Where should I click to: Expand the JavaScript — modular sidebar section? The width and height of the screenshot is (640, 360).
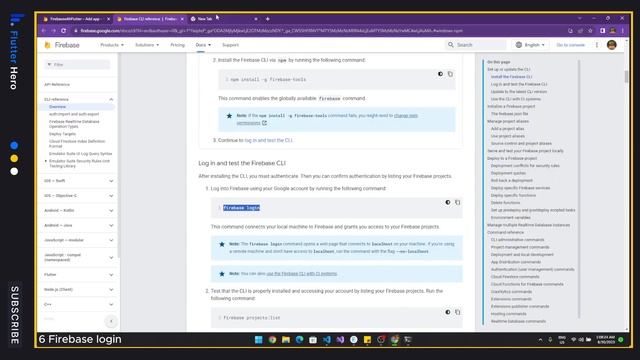pyautogui.click(x=111, y=240)
